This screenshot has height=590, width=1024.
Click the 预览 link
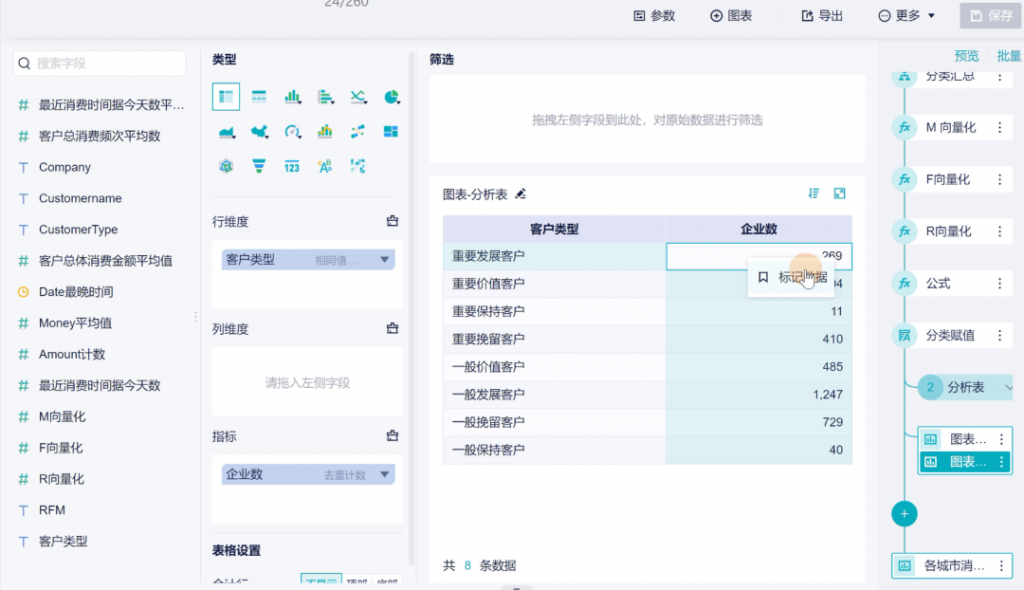(x=966, y=56)
